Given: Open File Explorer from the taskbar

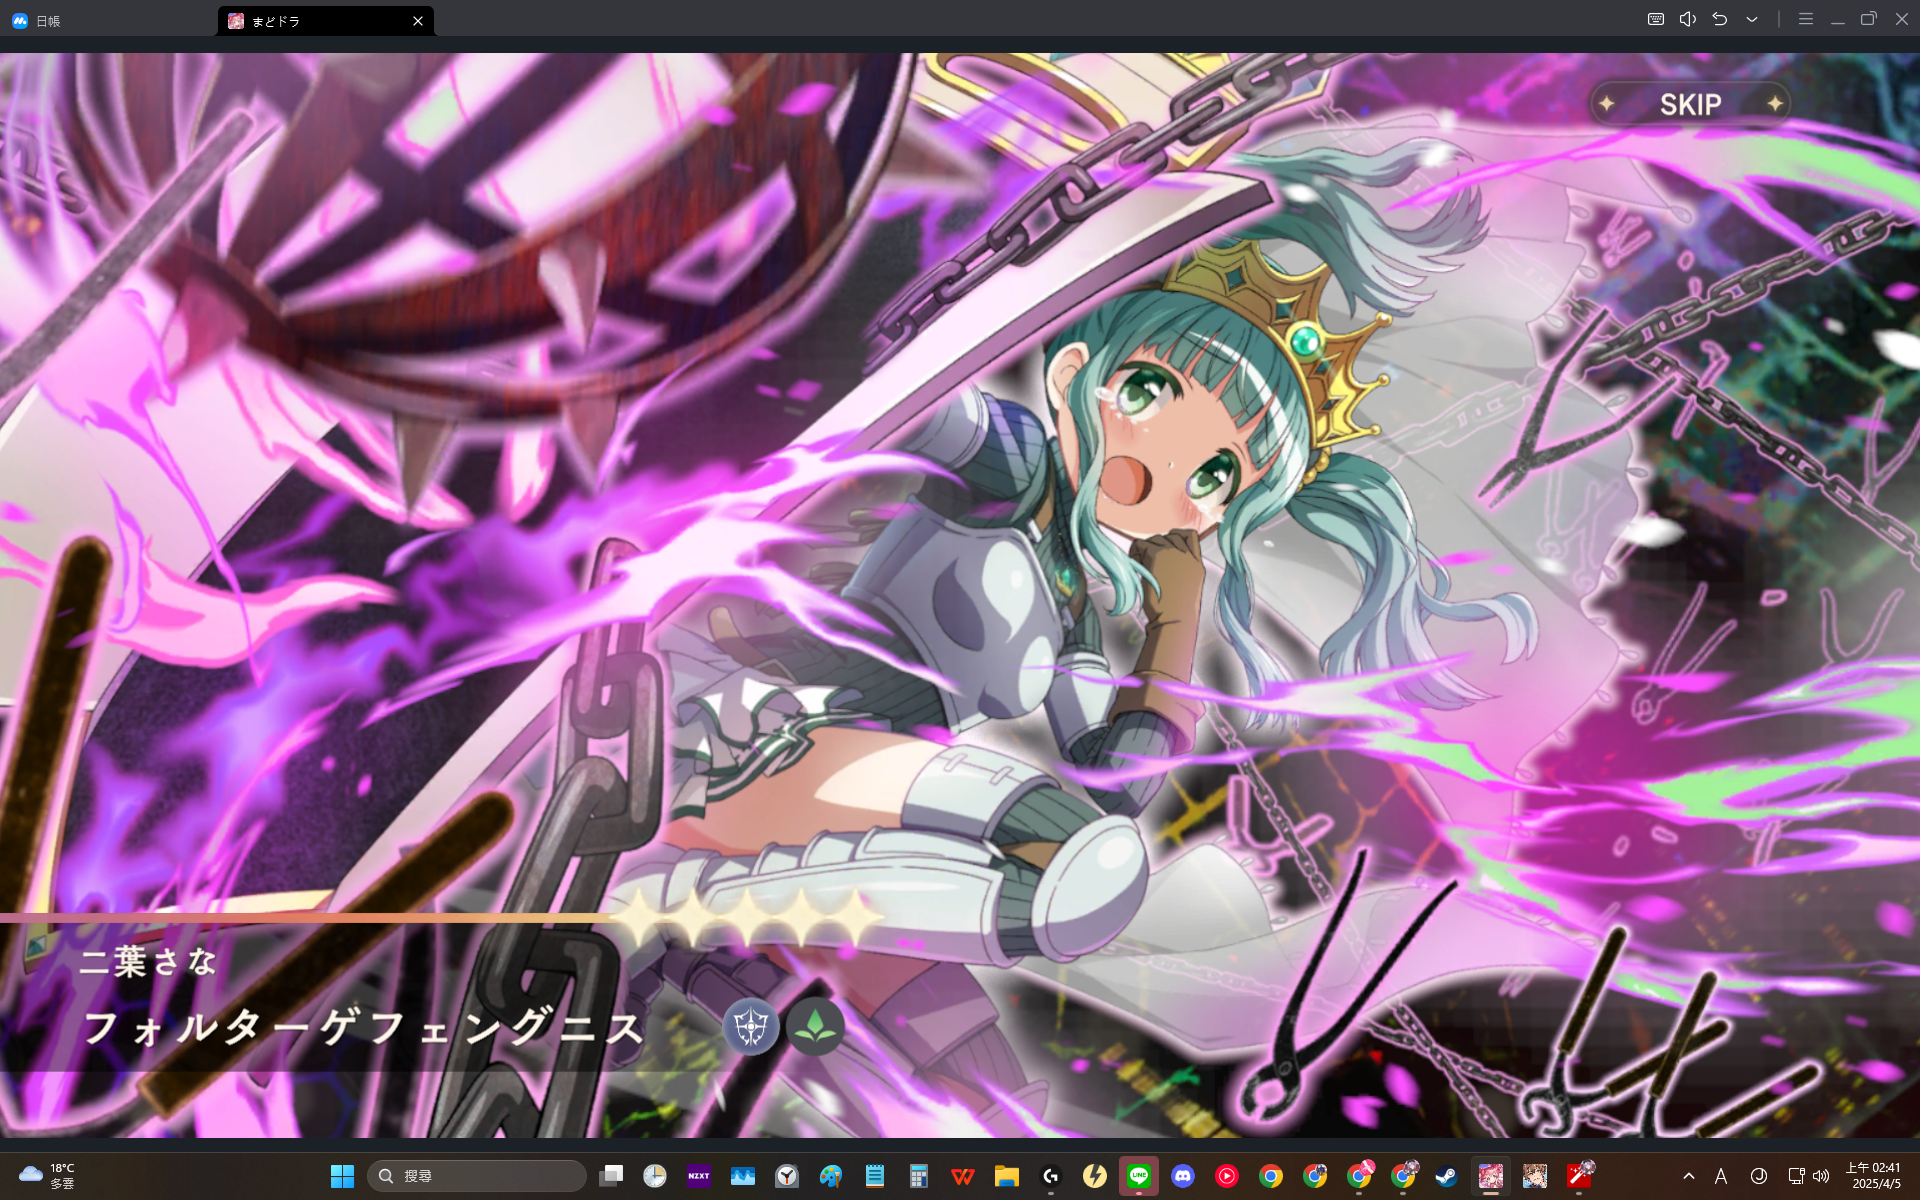Looking at the screenshot, I should (1007, 1176).
